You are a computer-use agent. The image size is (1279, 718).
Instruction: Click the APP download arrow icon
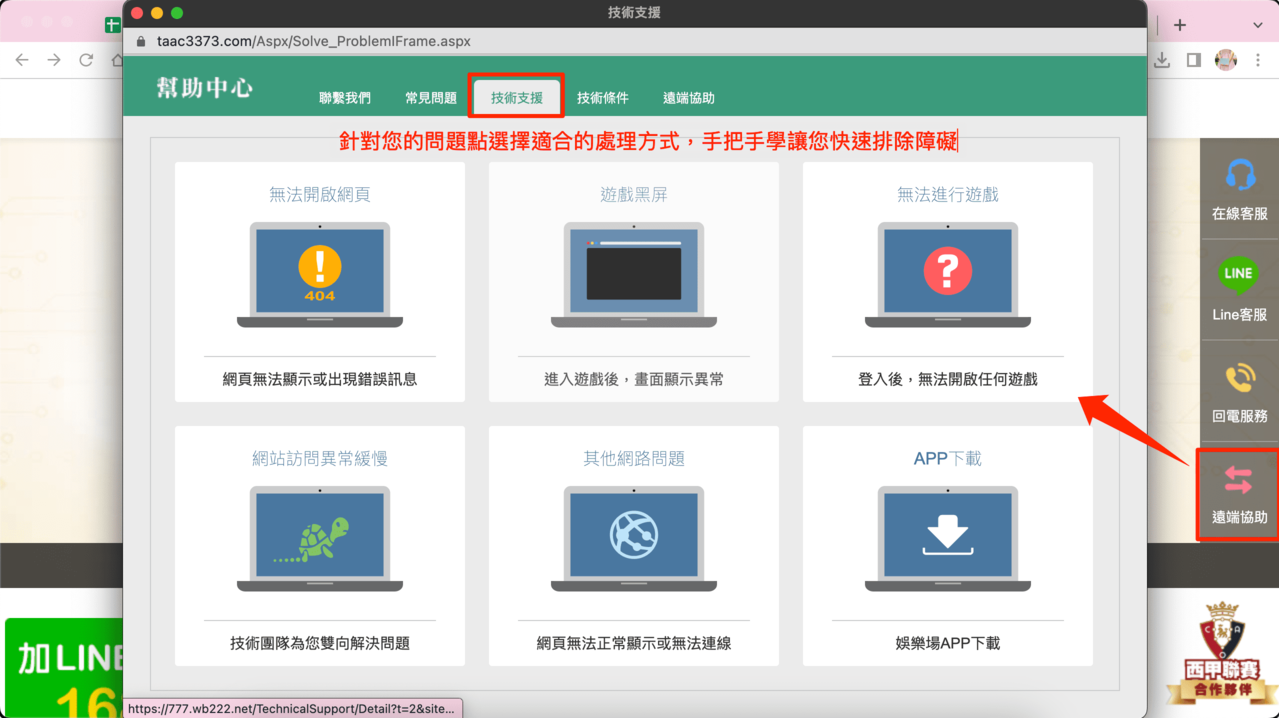(x=947, y=538)
